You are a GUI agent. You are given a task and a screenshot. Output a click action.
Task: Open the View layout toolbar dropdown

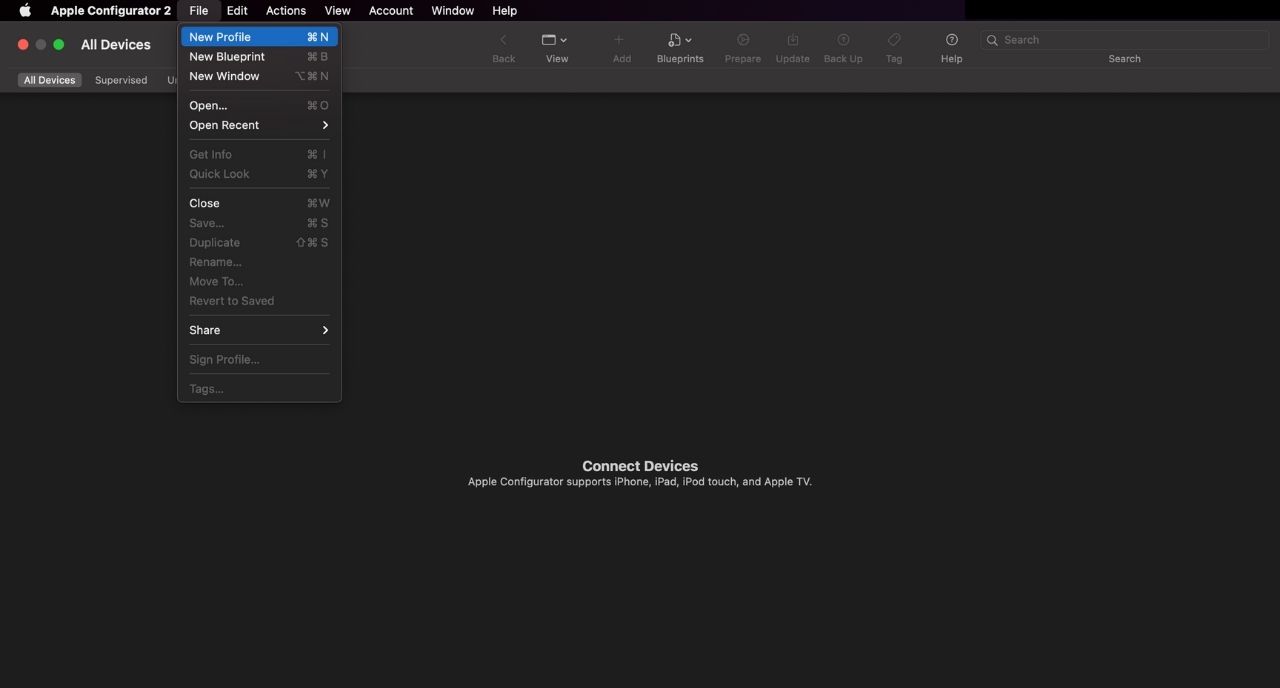pyautogui.click(x=554, y=40)
